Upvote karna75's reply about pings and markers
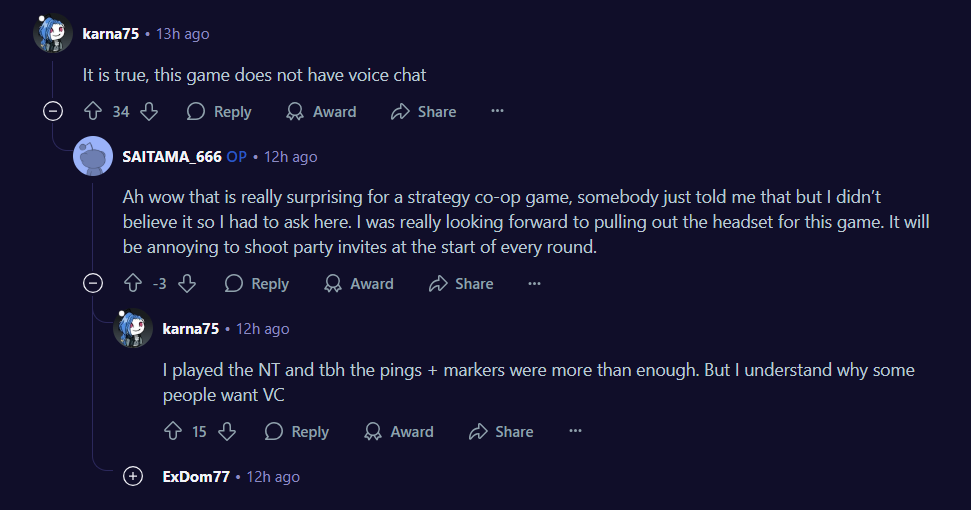 point(172,432)
